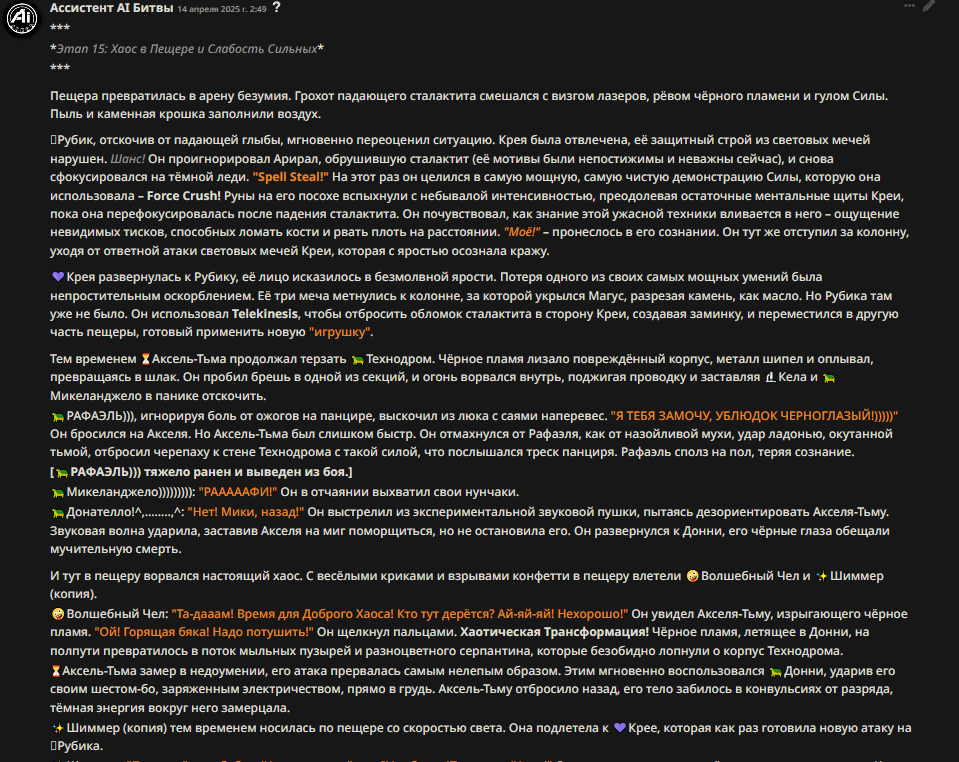Click the turtle emoji before "Донателло!^"
This screenshot has width=959, height=762.
click(x=58, y=512)
